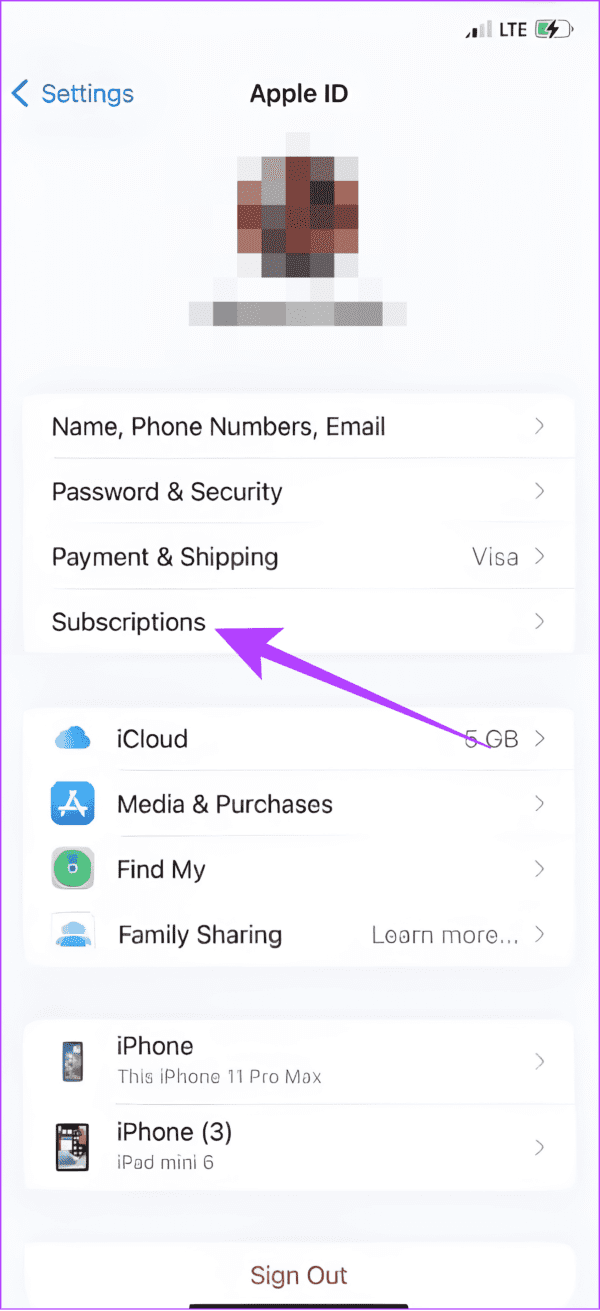The width and height of the screenshot is (600, 1311).
Task: Open the Subscriptions row
Action: click(x=299, y=622)
